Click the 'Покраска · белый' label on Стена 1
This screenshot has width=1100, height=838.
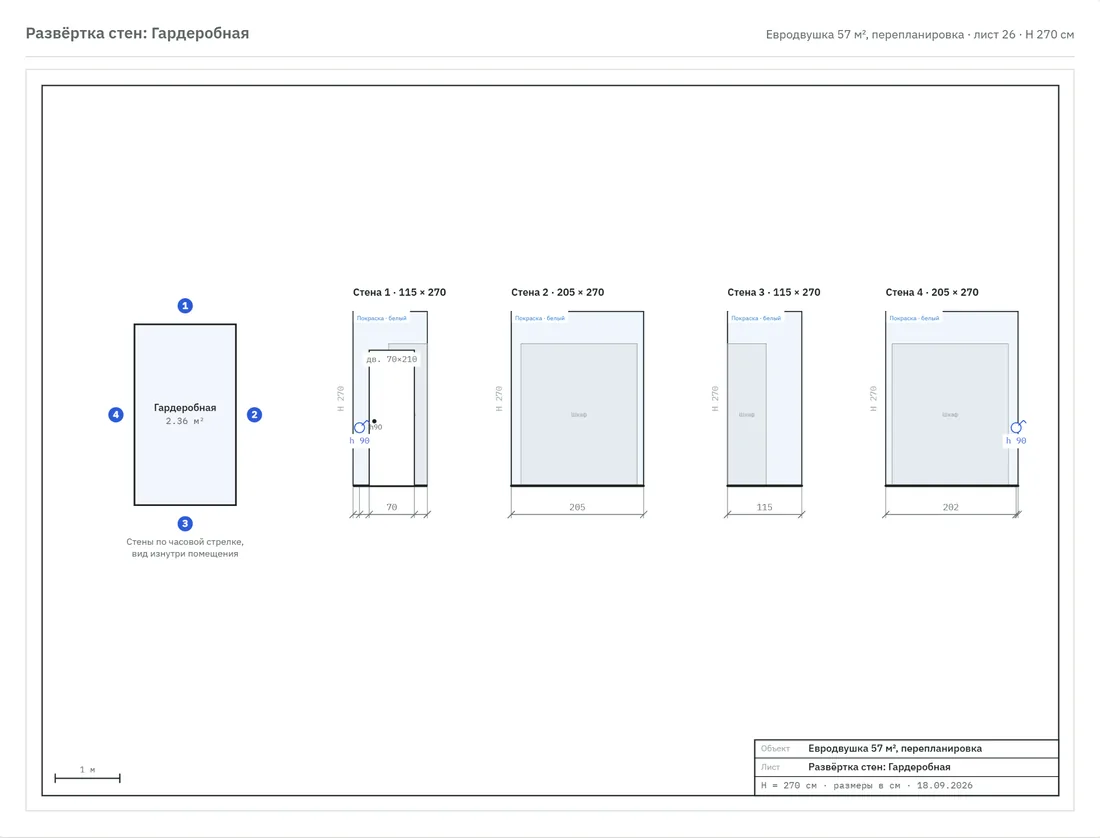pyautogui.click(x=382, y=318)
